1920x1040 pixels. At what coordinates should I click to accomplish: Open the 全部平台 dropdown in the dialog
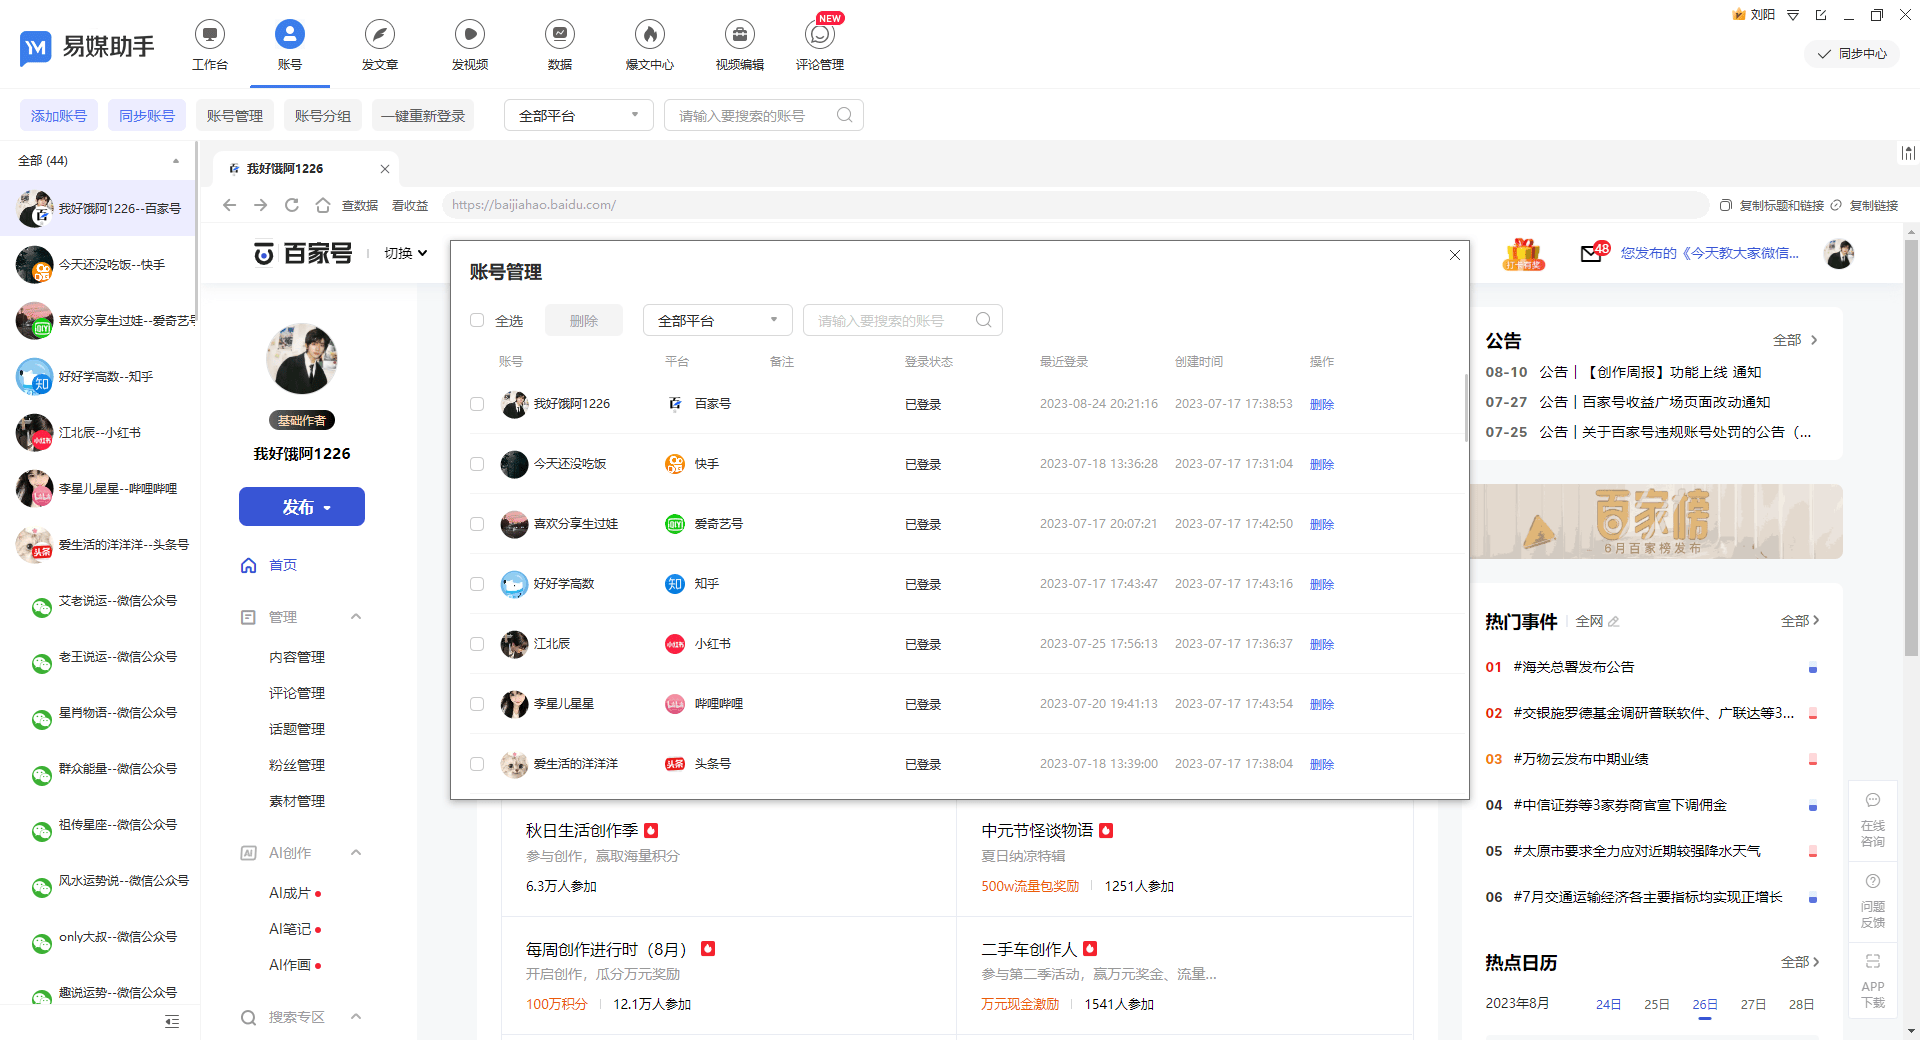[x=716, y=320]
